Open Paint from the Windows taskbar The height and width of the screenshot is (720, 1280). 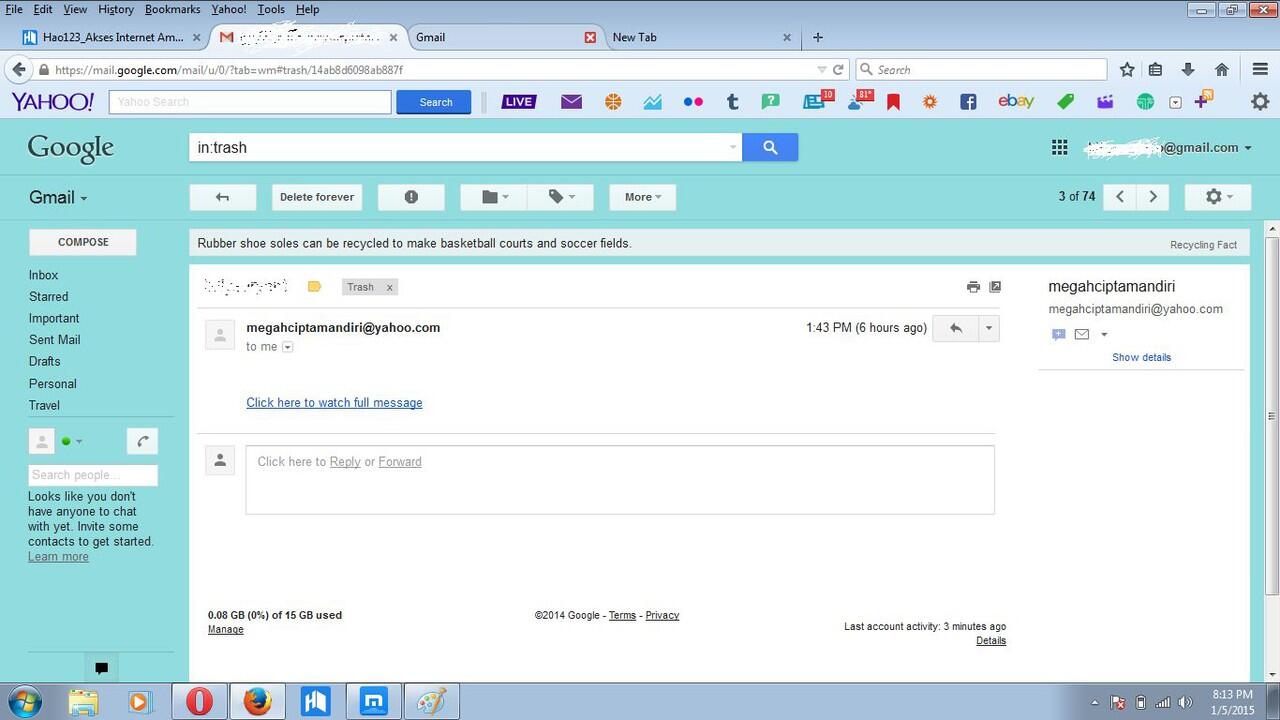pos(431,702)
